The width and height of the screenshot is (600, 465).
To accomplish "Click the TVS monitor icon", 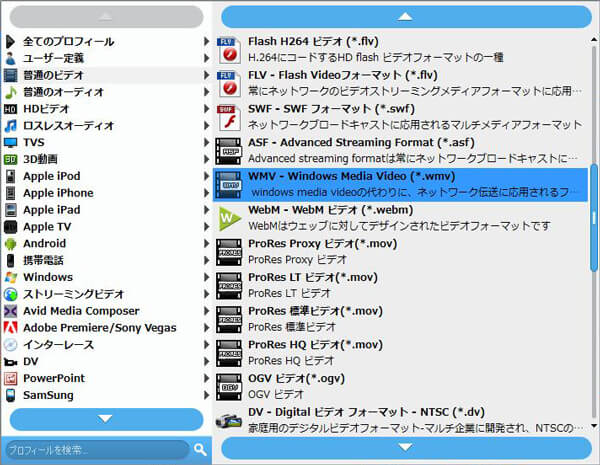I will tap(10, 142).
